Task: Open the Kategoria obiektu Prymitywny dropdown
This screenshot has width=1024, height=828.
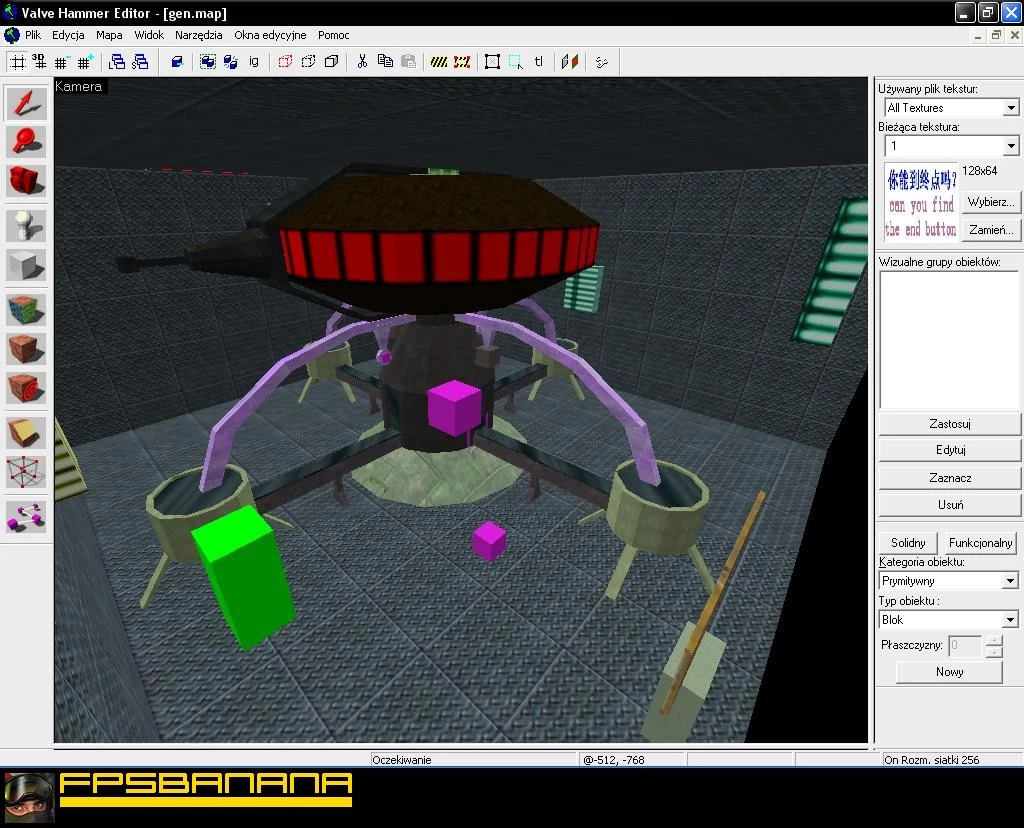Action: click(x=1010, y=581)
